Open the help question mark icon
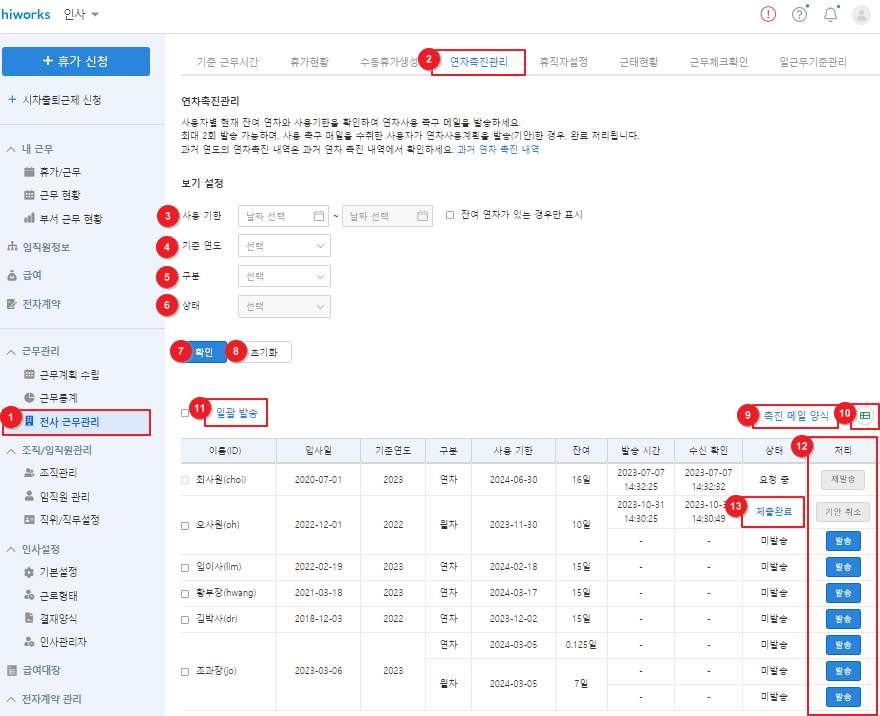 click(799, 14)
